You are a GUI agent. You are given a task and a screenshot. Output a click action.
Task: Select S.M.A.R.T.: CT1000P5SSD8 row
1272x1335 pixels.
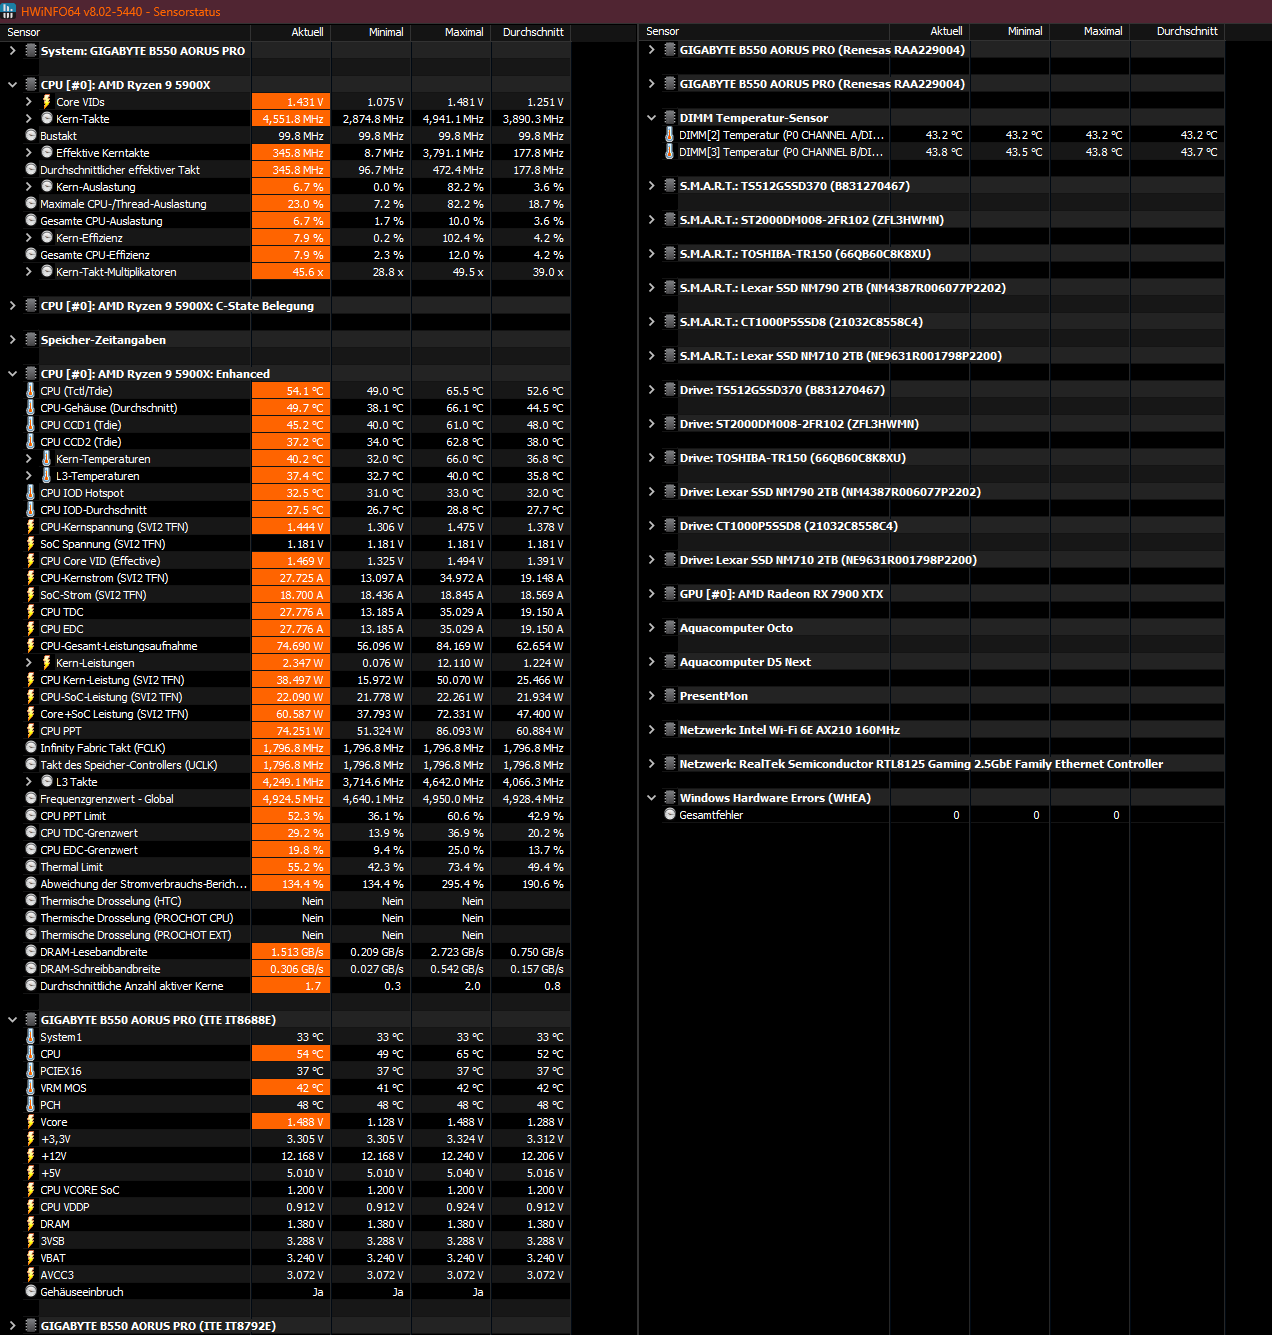point(932,322)
